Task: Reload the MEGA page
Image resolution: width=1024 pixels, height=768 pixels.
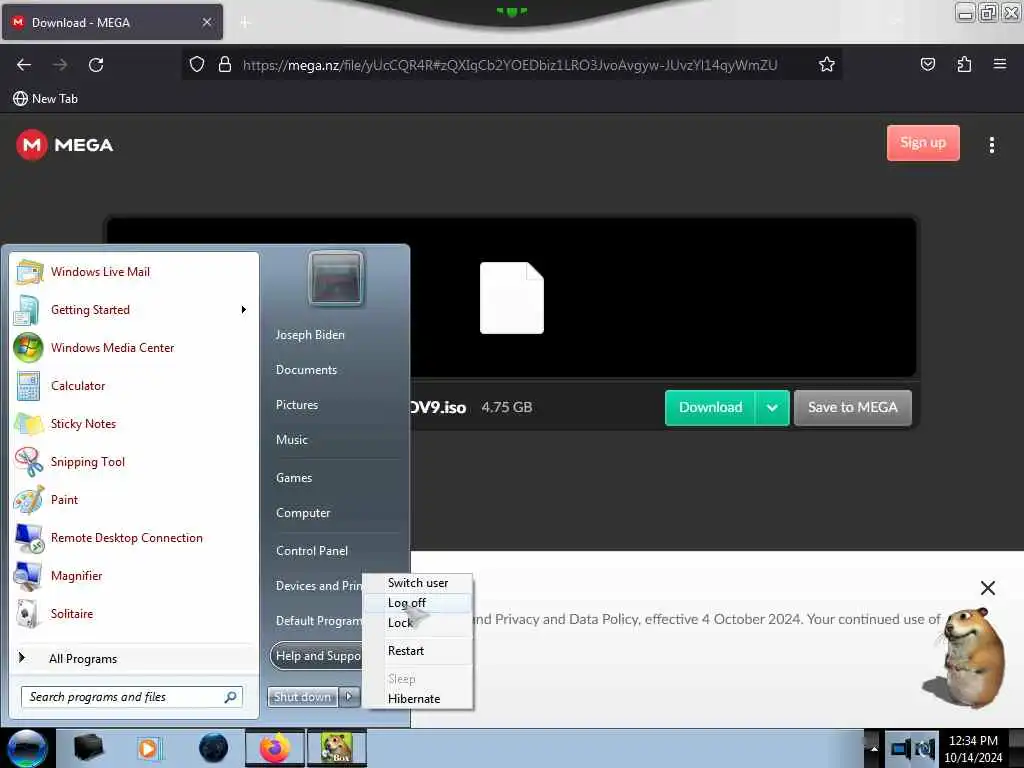Action: 96,65
